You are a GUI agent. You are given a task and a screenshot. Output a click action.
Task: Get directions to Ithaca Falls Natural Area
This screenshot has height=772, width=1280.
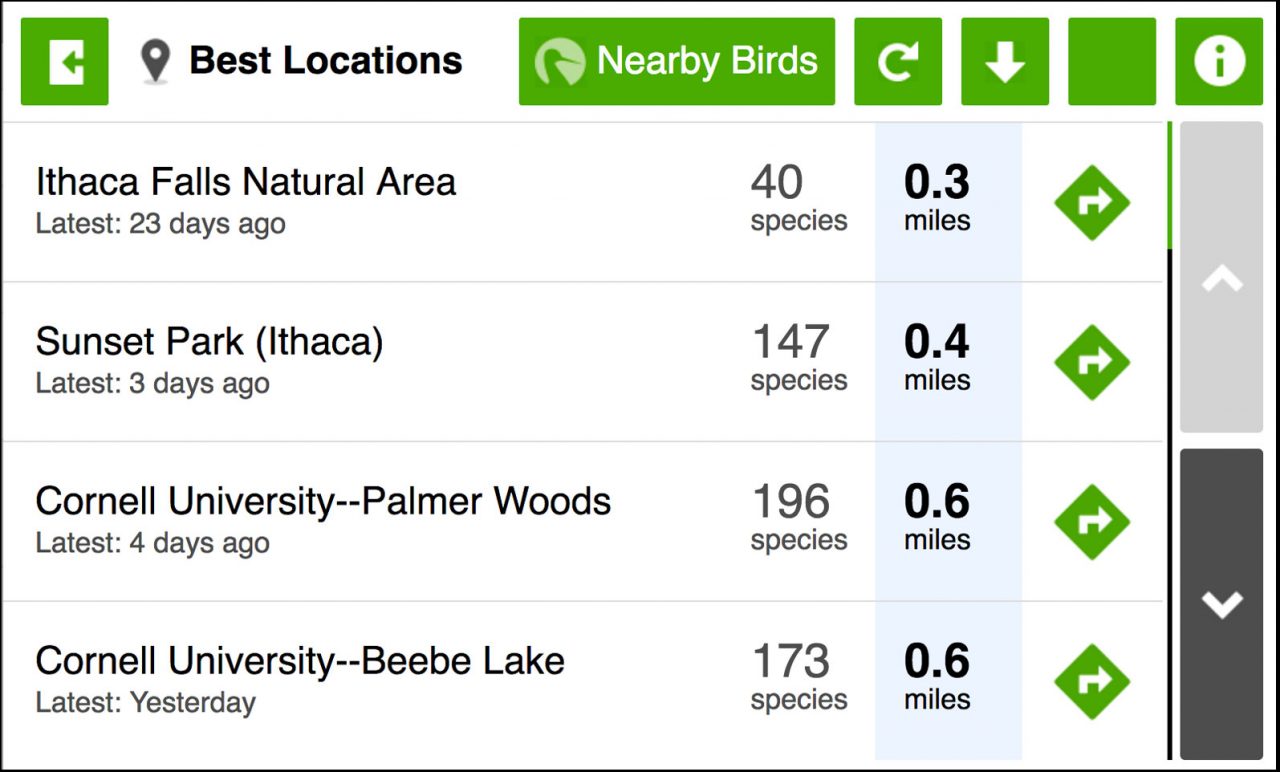(1091, 201)
